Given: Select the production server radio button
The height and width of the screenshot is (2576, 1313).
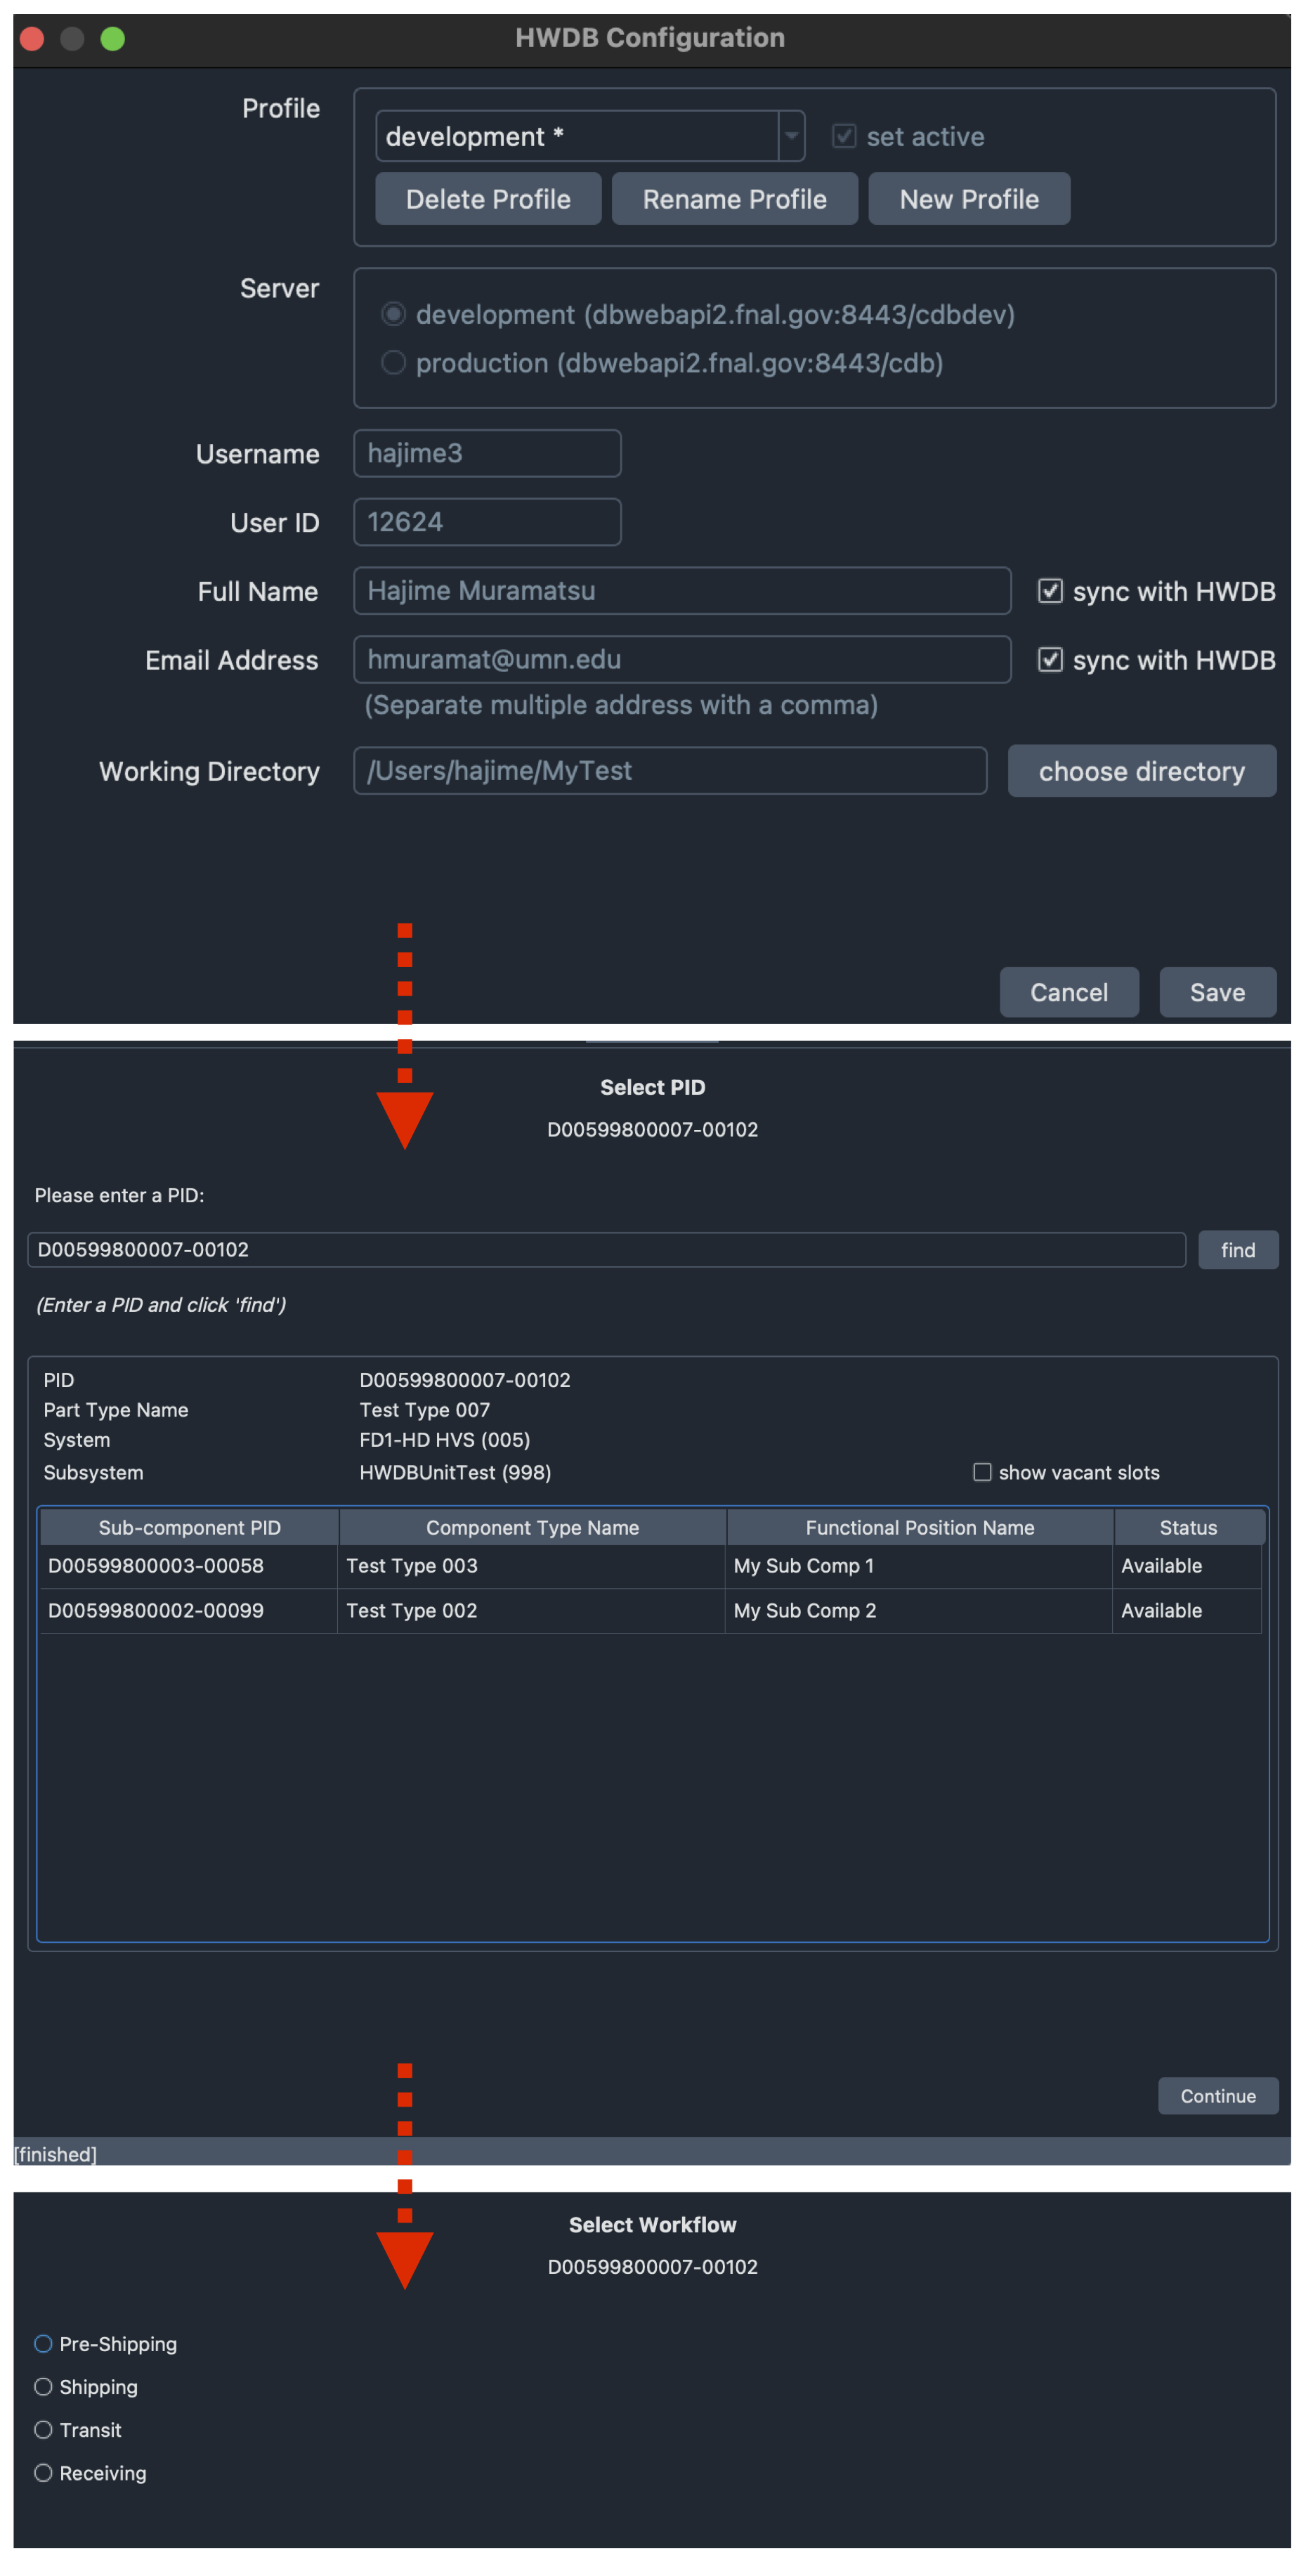Looking at the screenshot, I should pyautogui.click(x=393, y=362).
